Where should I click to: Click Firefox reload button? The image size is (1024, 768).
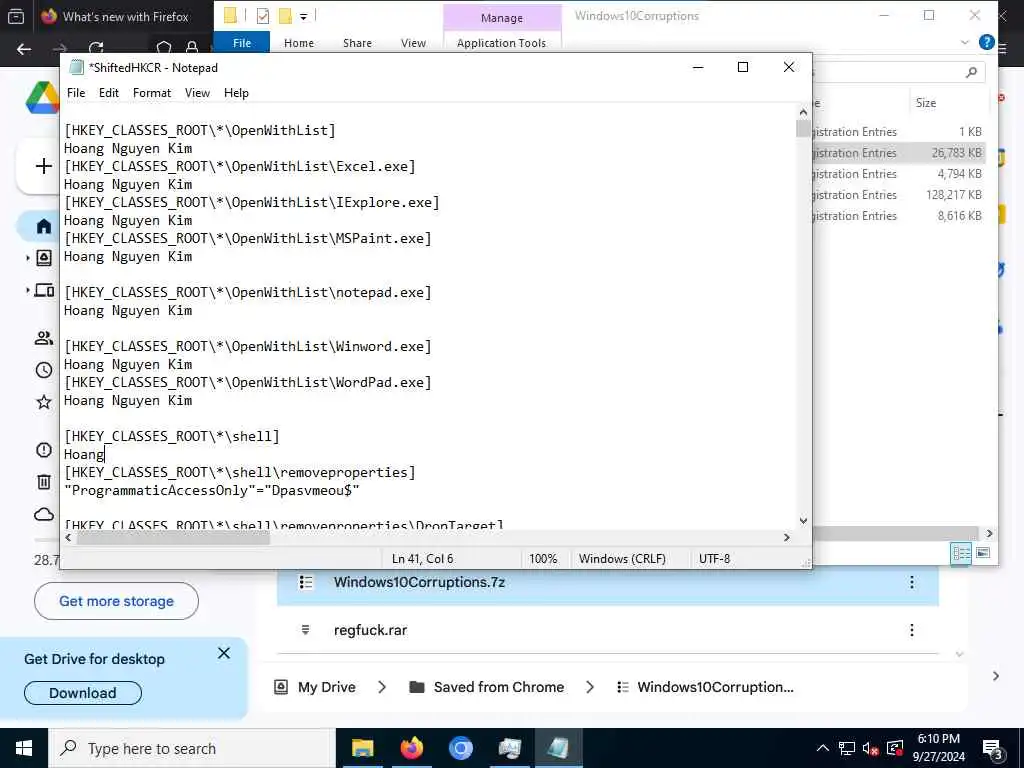click(x=97, y=48)
